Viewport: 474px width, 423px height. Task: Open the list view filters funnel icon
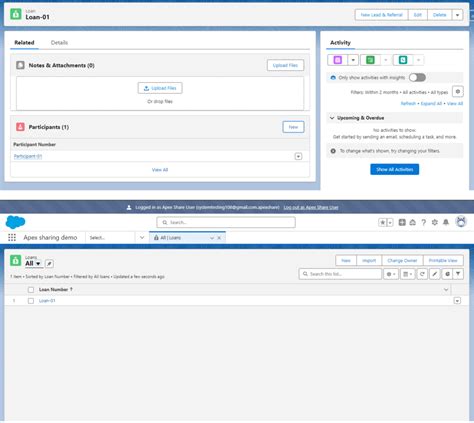click(x=458, y=274)
